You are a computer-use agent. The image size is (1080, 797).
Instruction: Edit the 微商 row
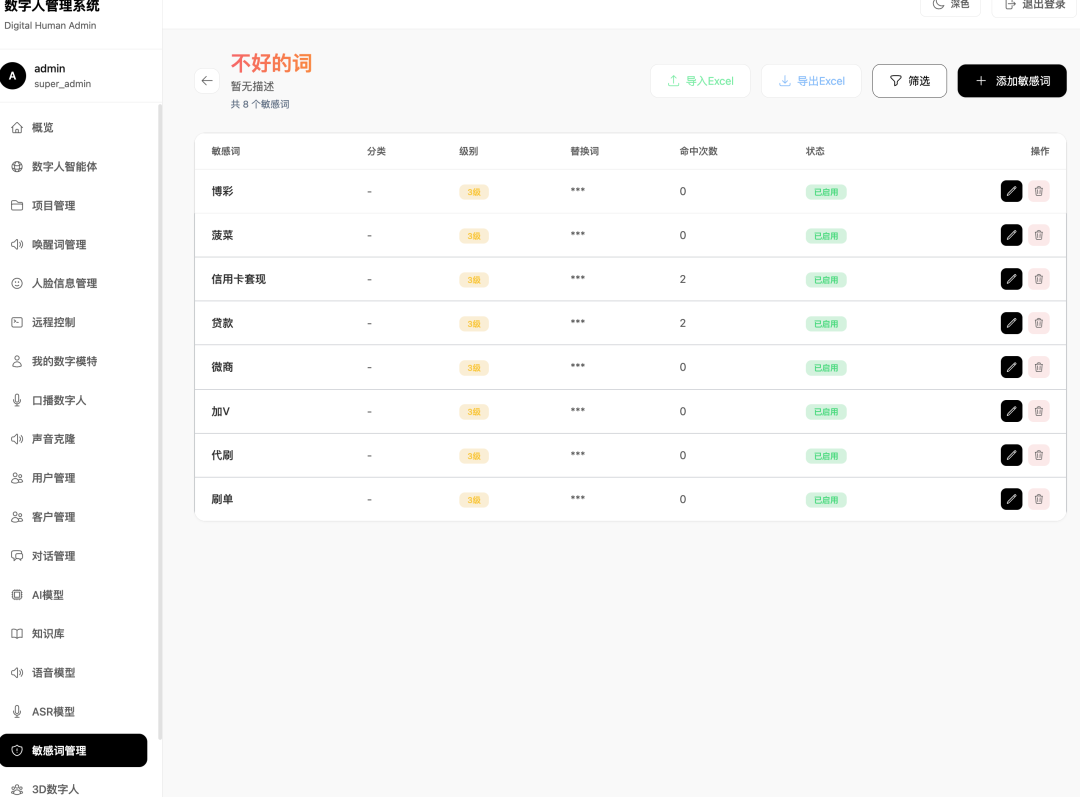[x=1011, y=367]
